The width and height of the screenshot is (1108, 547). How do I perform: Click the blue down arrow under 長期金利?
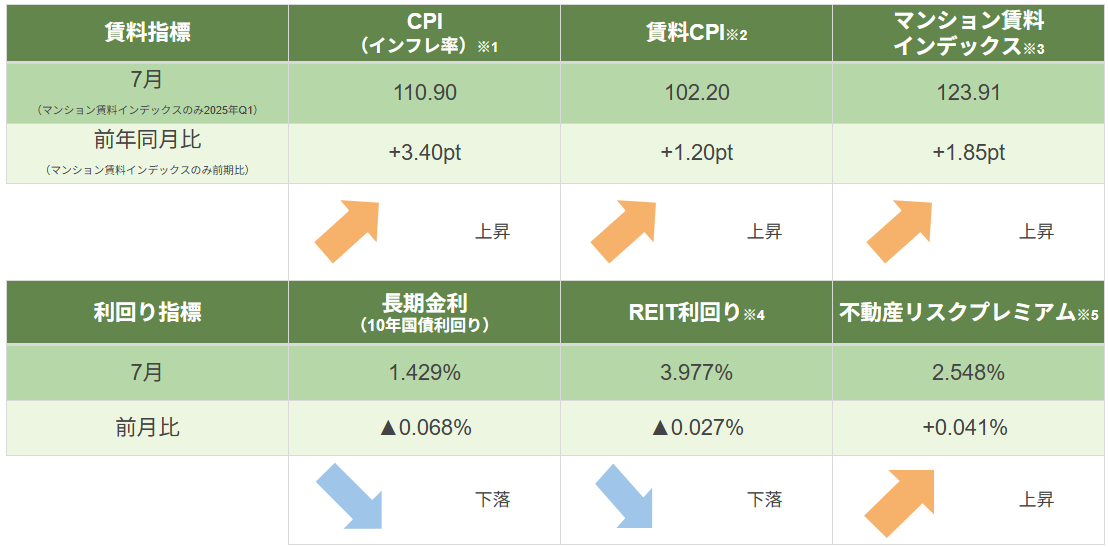[348, 497]
